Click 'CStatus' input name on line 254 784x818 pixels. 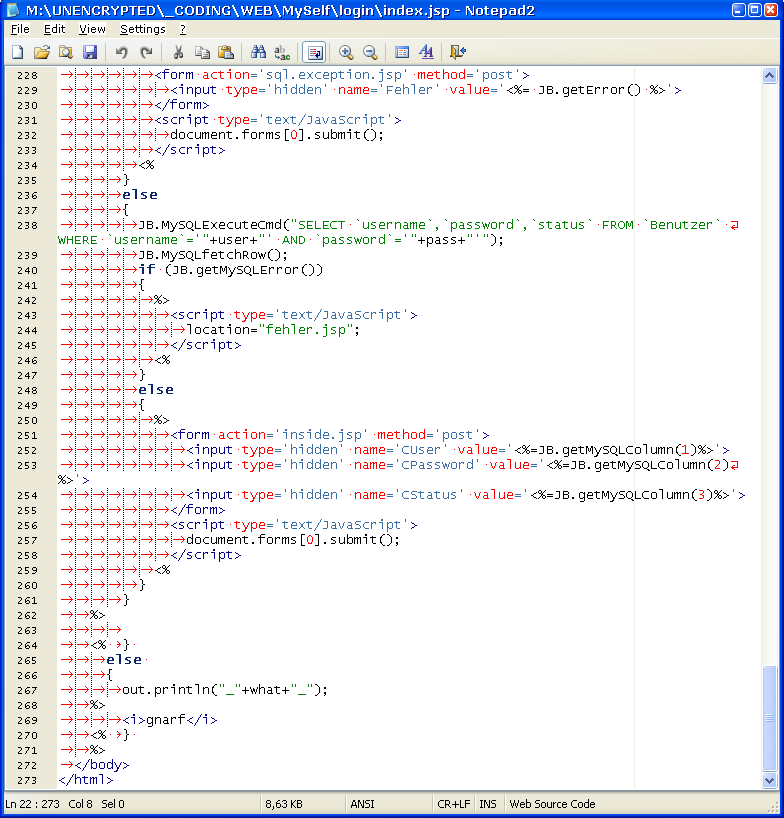point(429,495)
